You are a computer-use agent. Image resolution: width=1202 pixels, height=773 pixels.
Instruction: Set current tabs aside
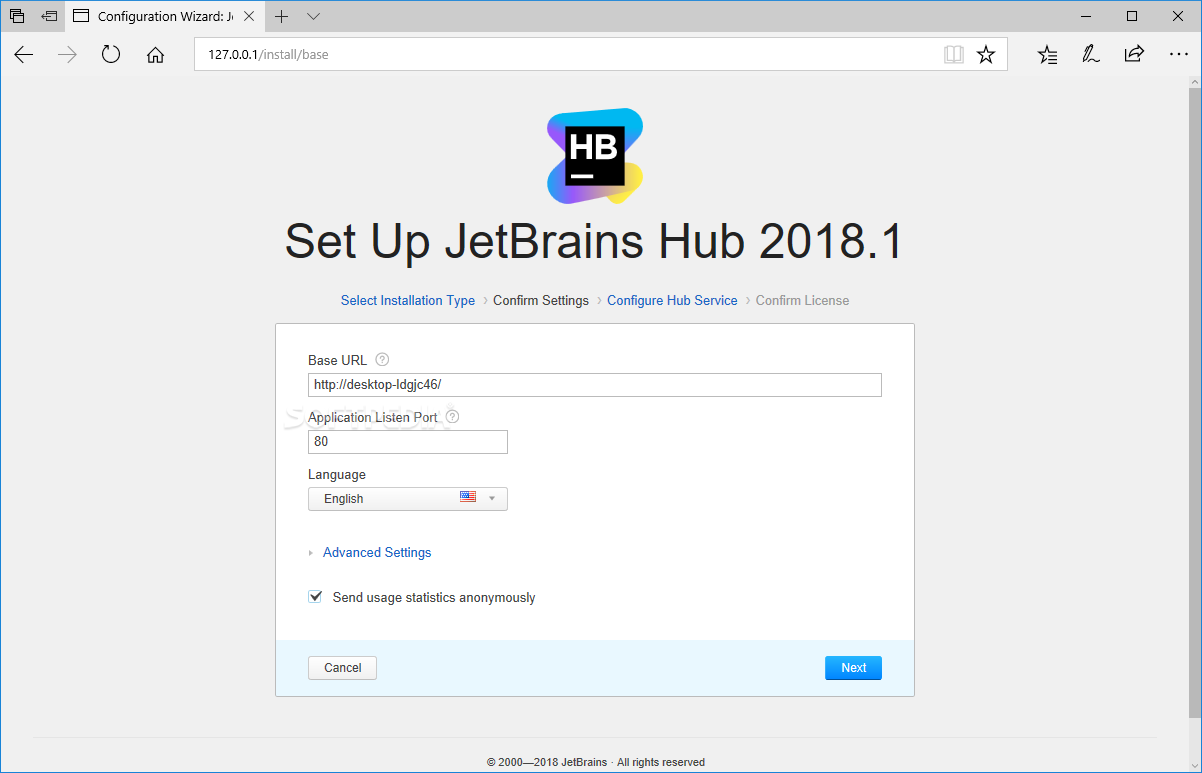[49, 16]
